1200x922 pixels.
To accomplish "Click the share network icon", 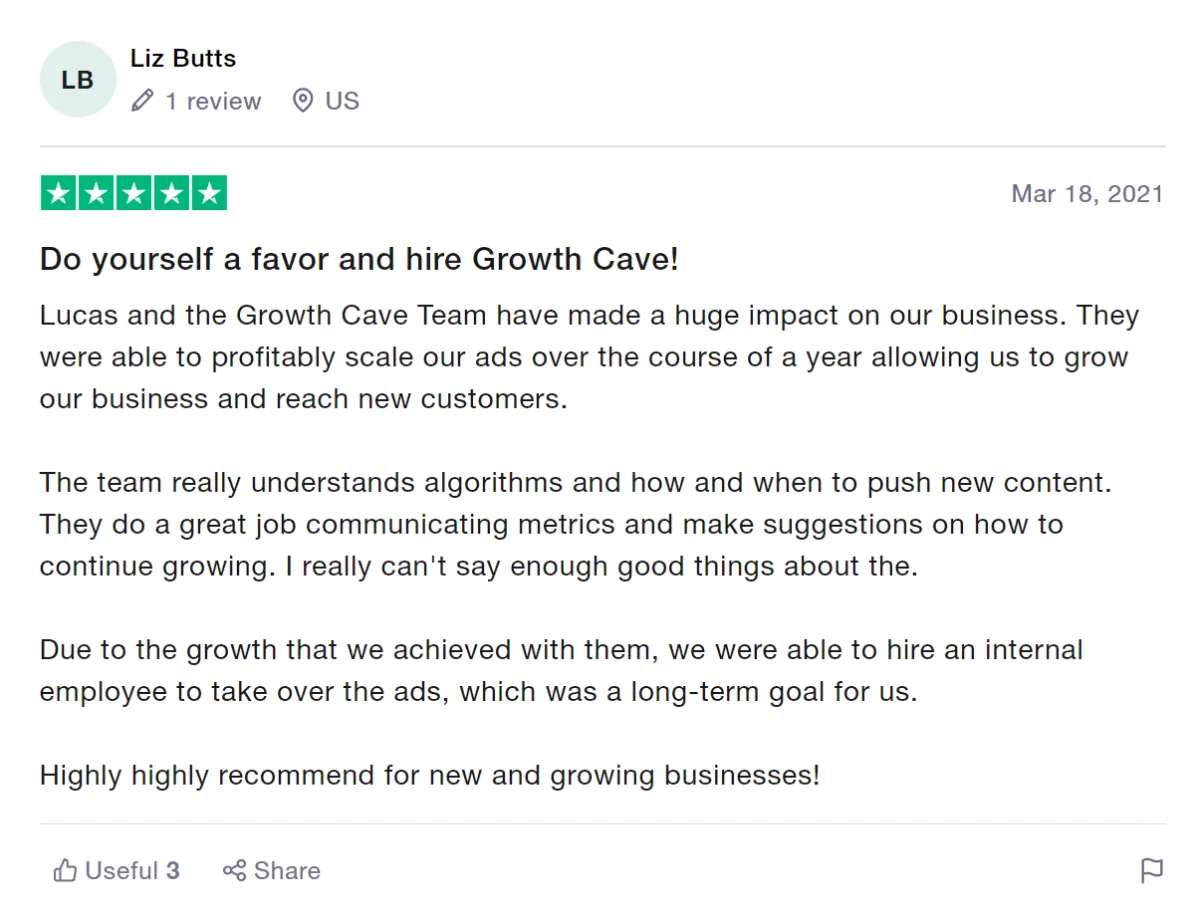I will [234, 871].
